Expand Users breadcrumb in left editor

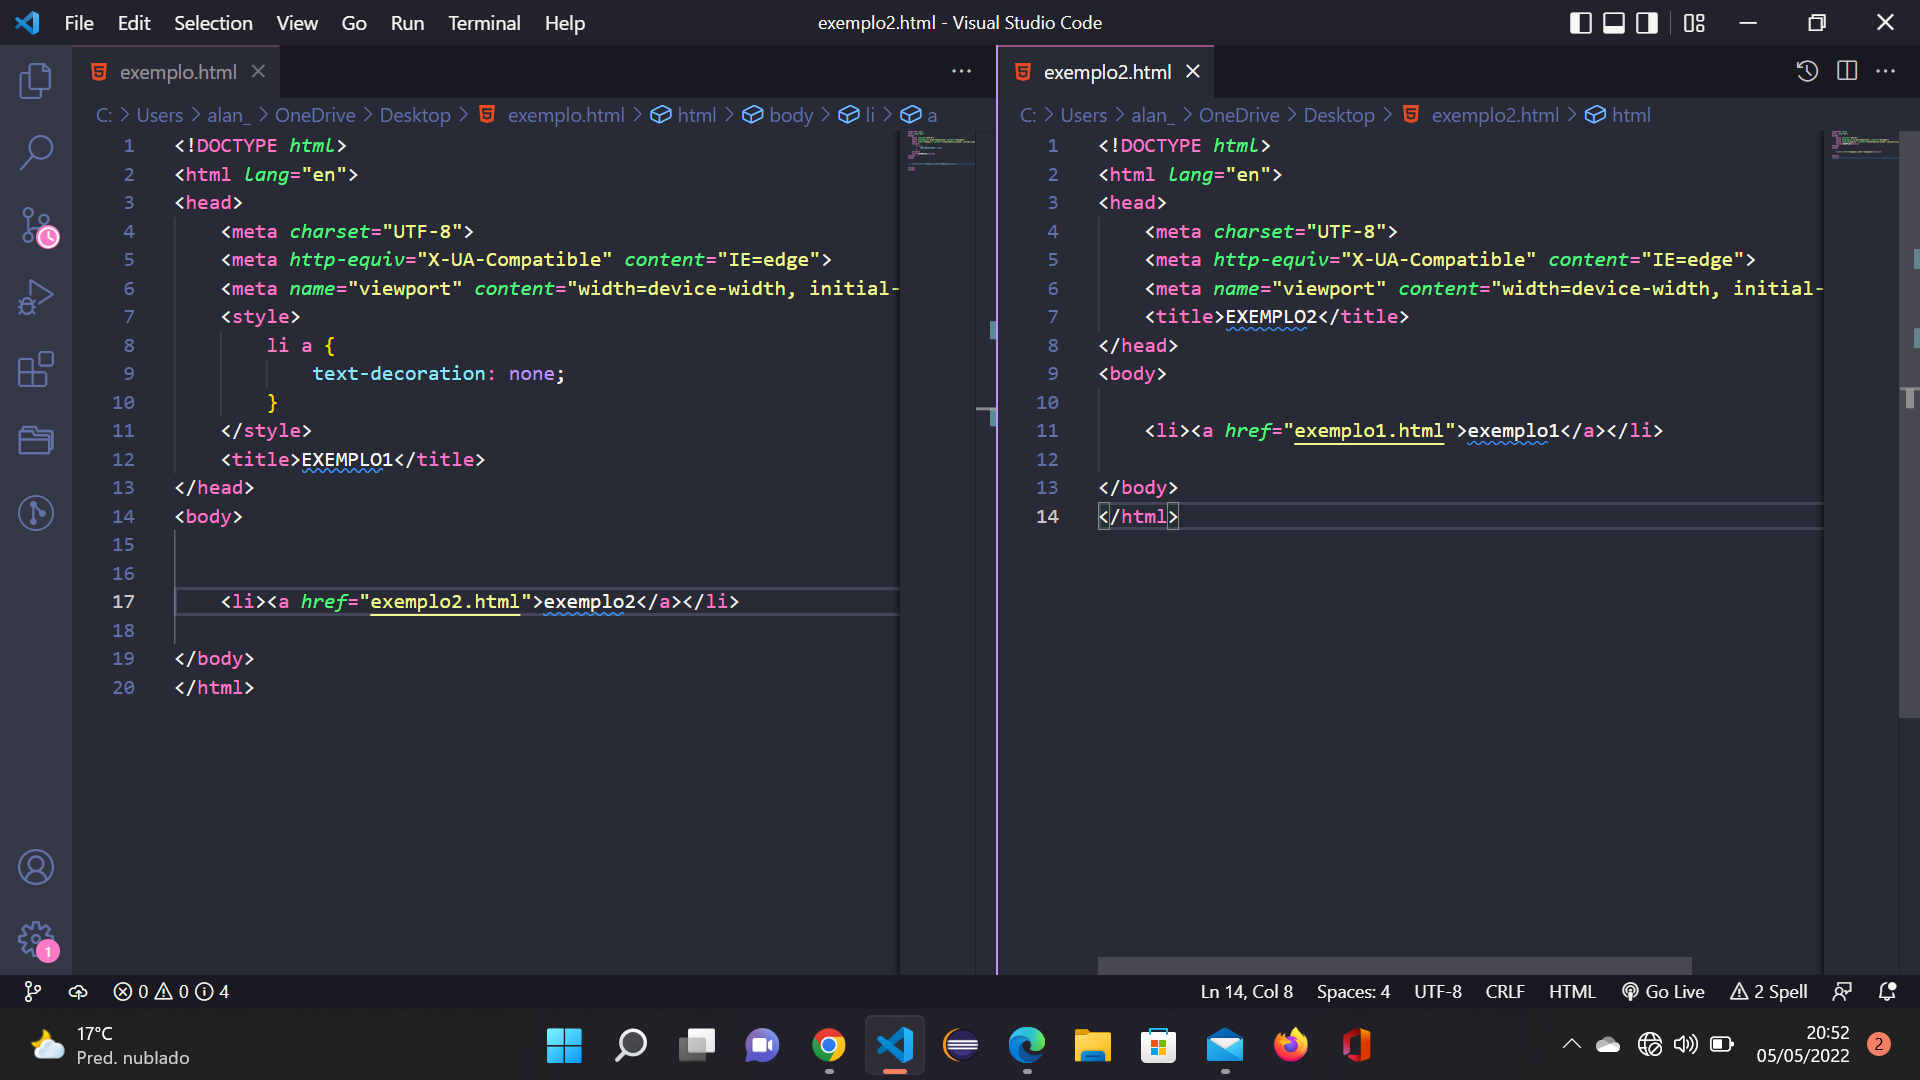pos(160,115)
